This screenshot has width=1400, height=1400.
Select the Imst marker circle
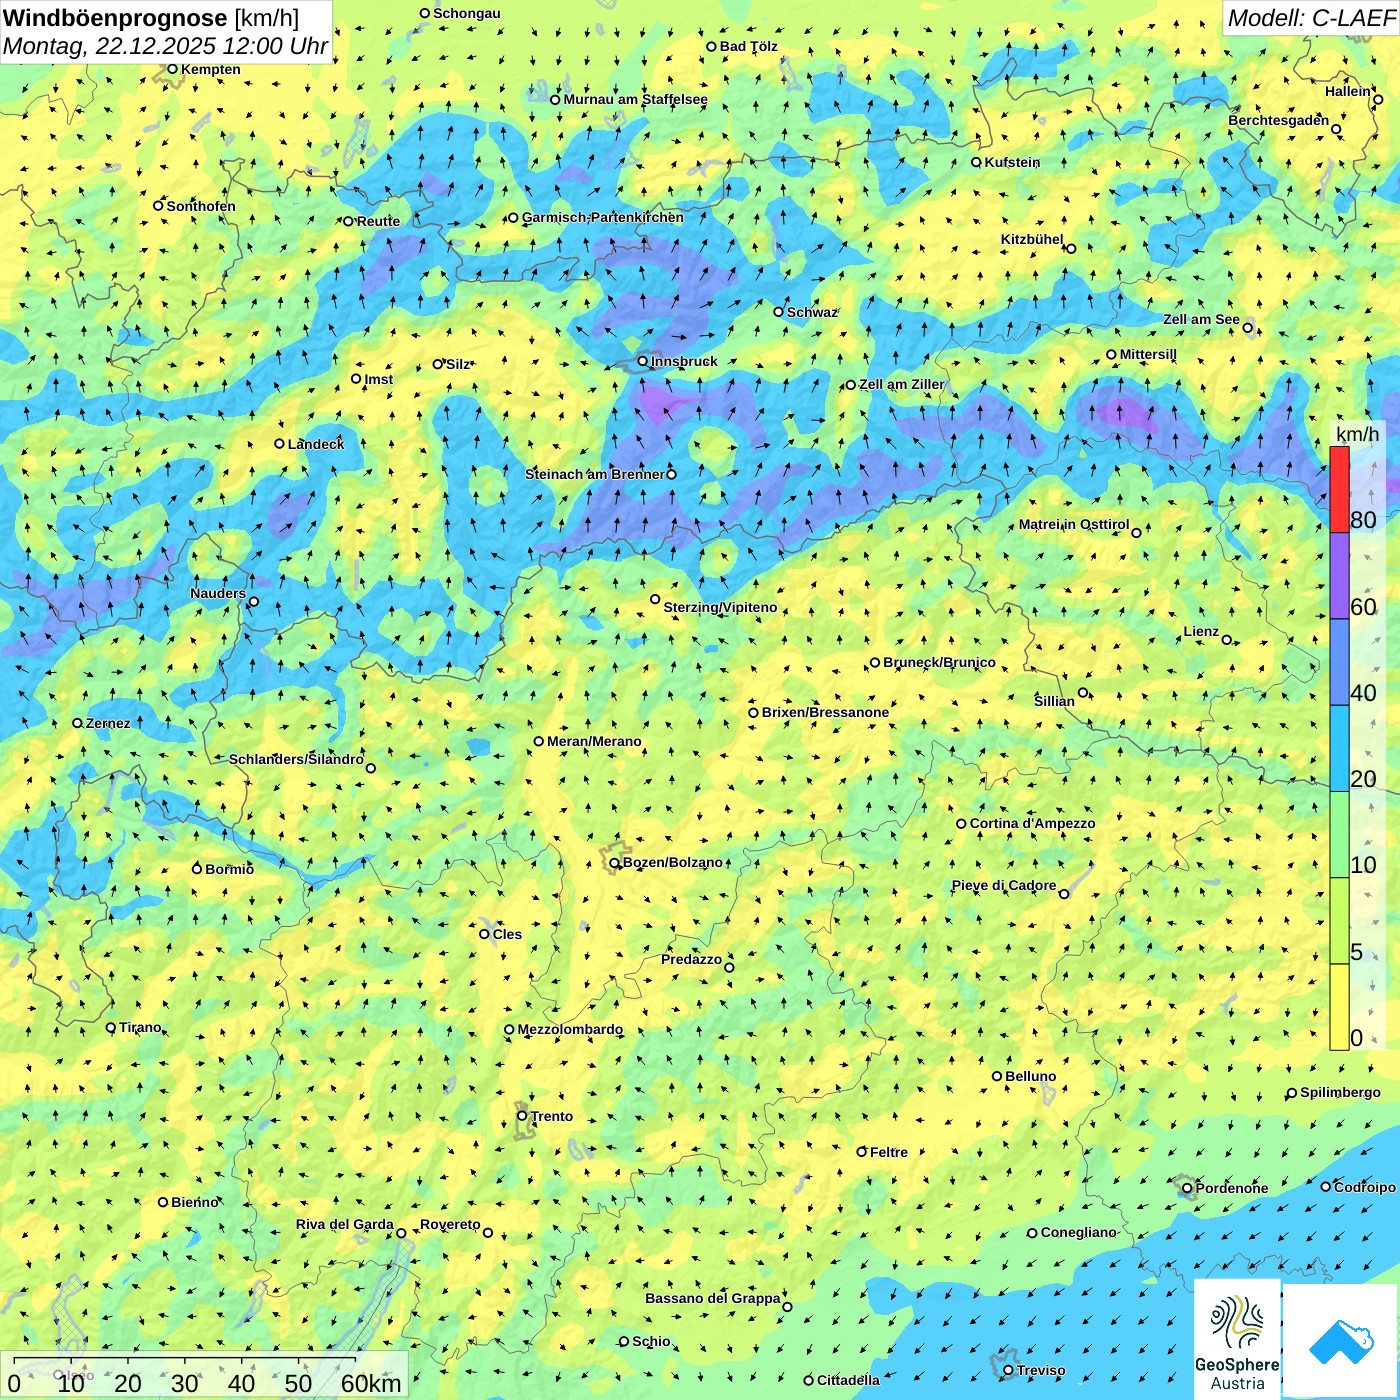point(356,379)
